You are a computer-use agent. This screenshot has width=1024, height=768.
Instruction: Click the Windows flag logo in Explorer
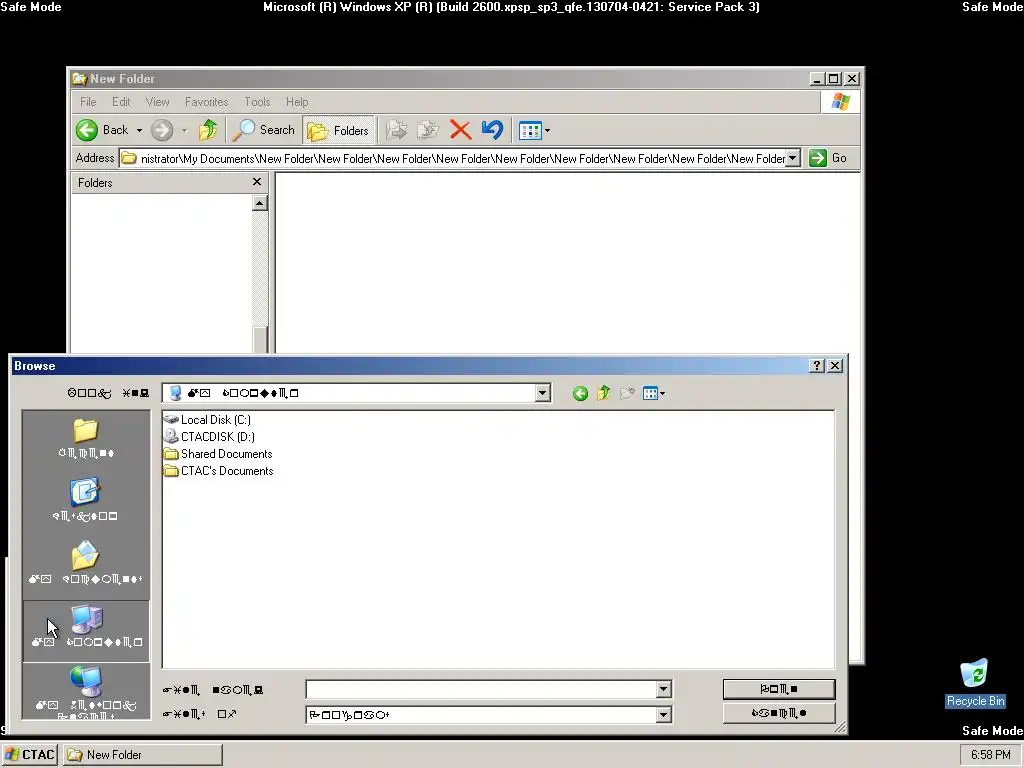(840, 102)
